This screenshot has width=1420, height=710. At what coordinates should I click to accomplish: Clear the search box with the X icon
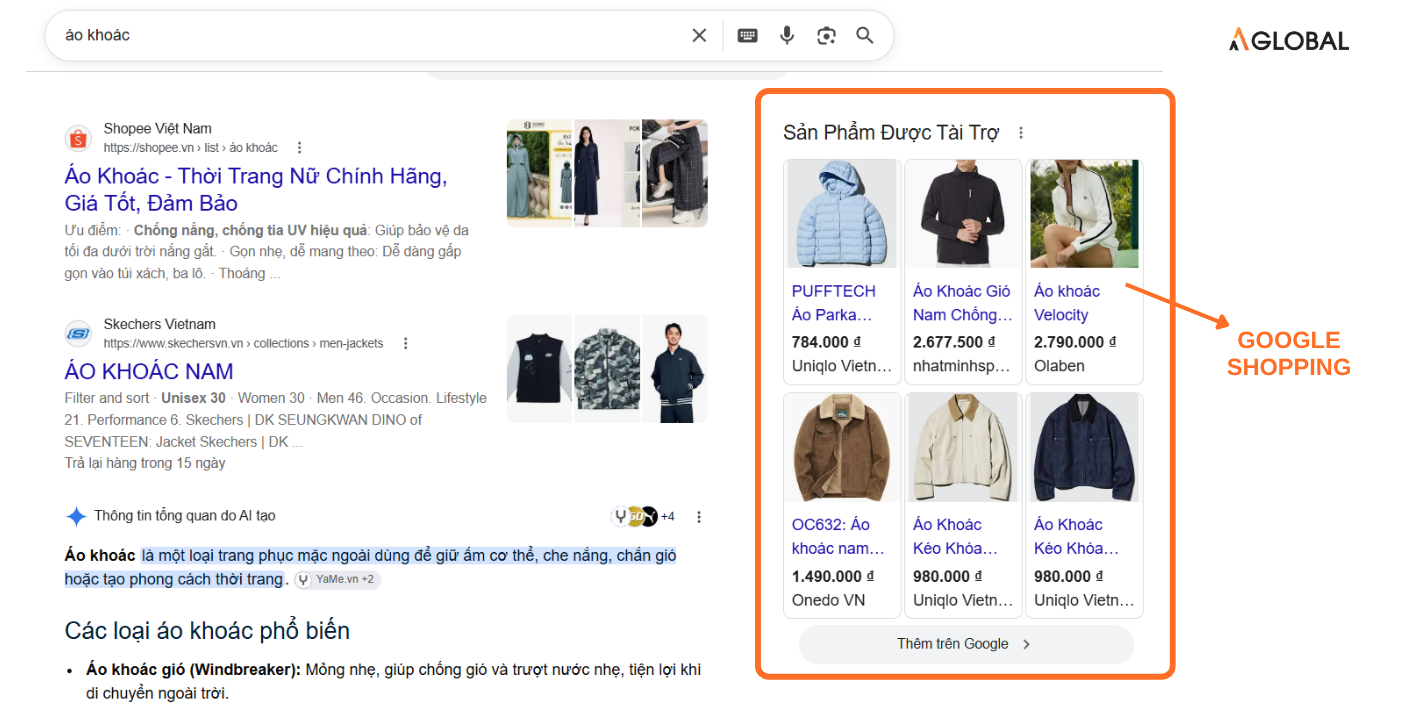tap(699, 36)
